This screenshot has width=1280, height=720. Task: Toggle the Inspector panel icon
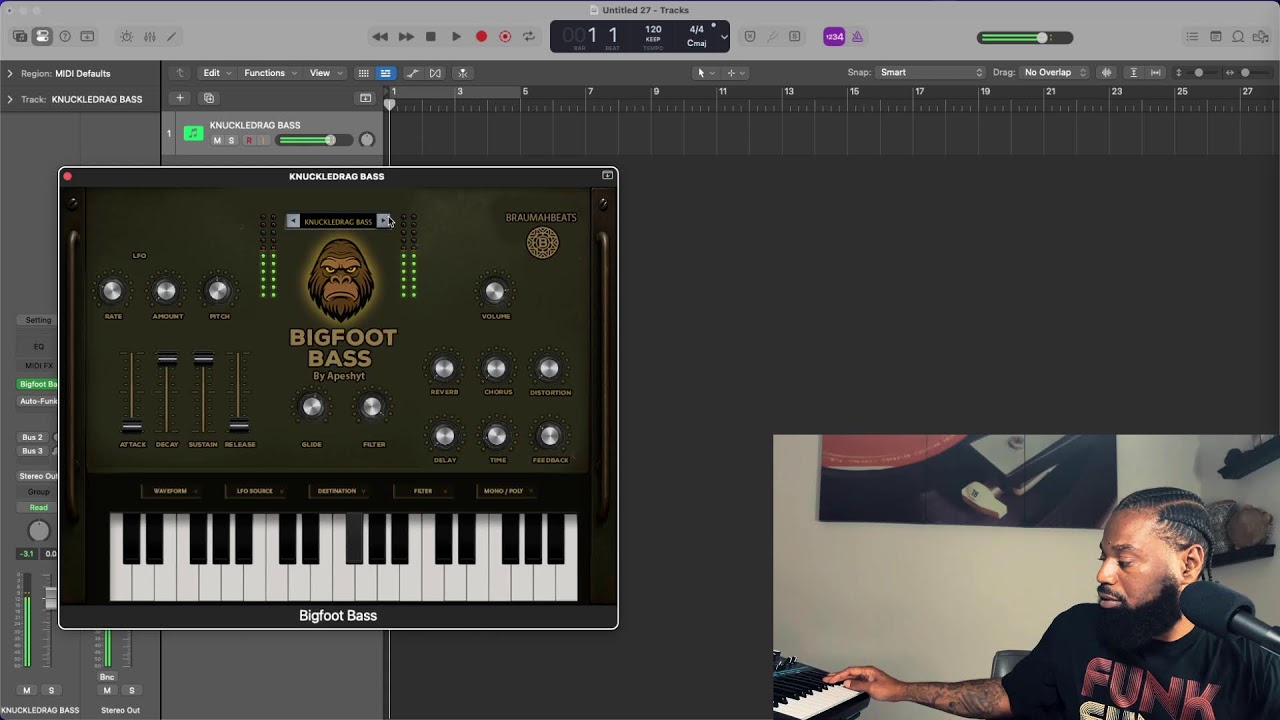42,36
